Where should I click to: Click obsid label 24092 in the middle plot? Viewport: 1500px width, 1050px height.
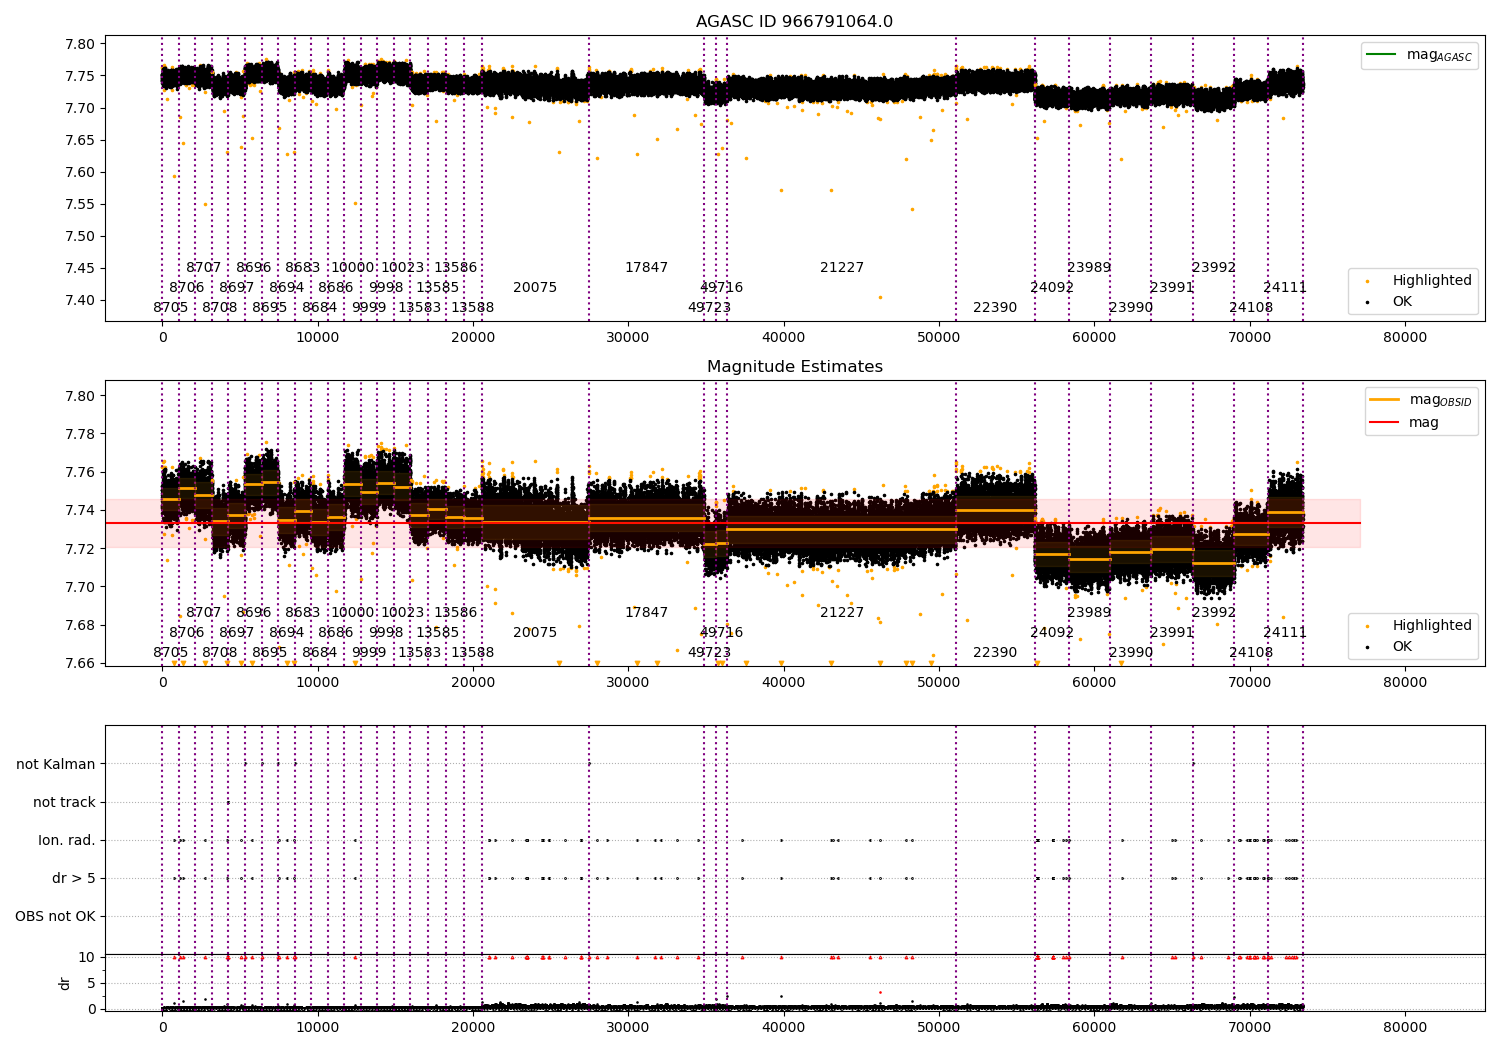coord(1052,632)
